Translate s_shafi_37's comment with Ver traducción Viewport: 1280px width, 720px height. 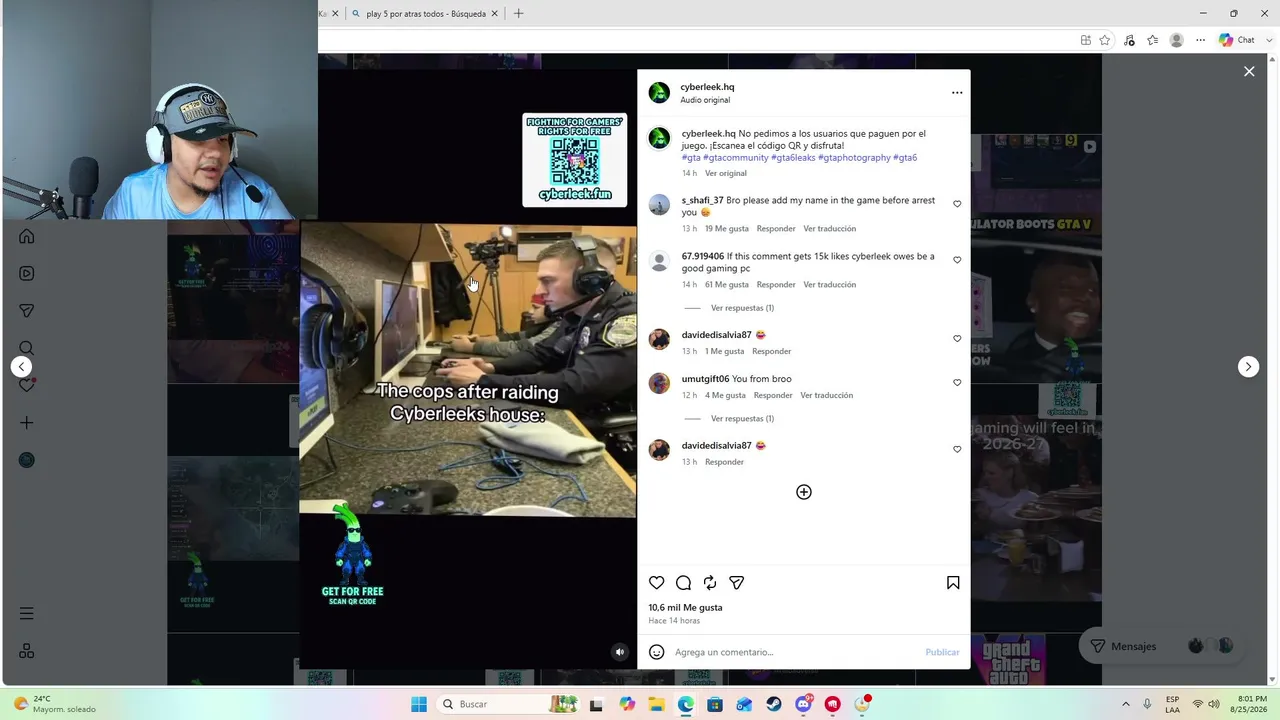(x=830, y=229)
